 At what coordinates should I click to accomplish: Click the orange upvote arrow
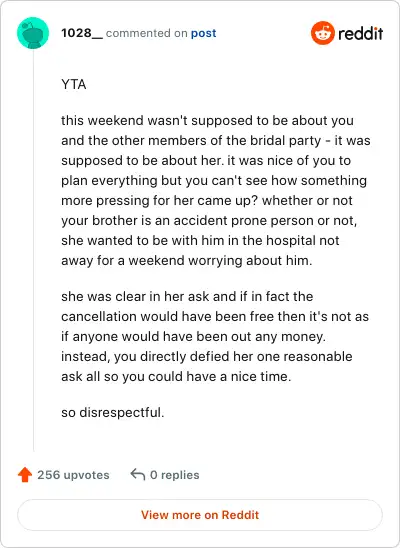pos(25,475)
